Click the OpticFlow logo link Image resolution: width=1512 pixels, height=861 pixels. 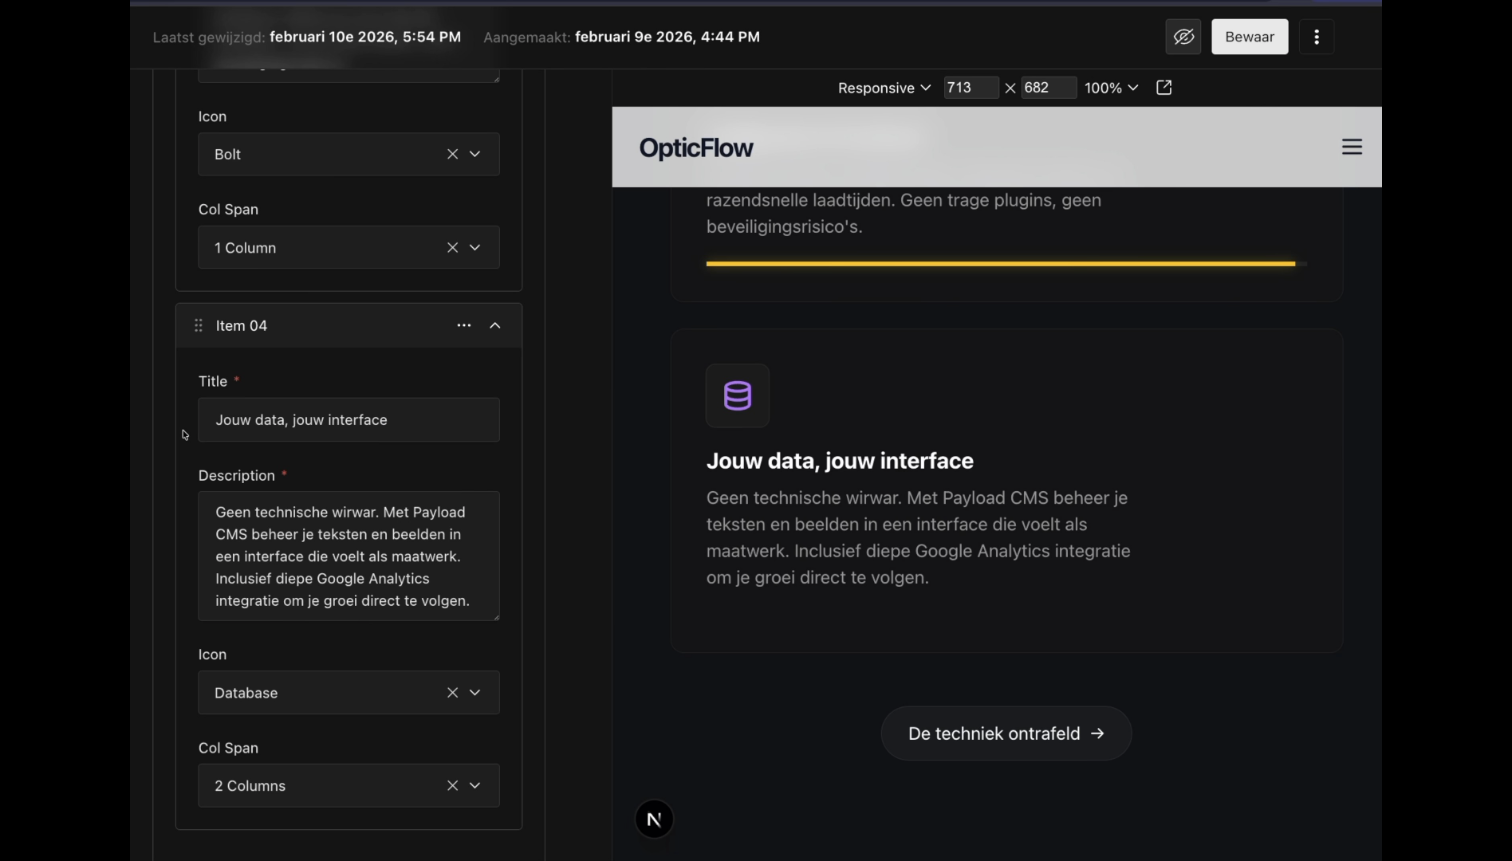pos(696,148)
